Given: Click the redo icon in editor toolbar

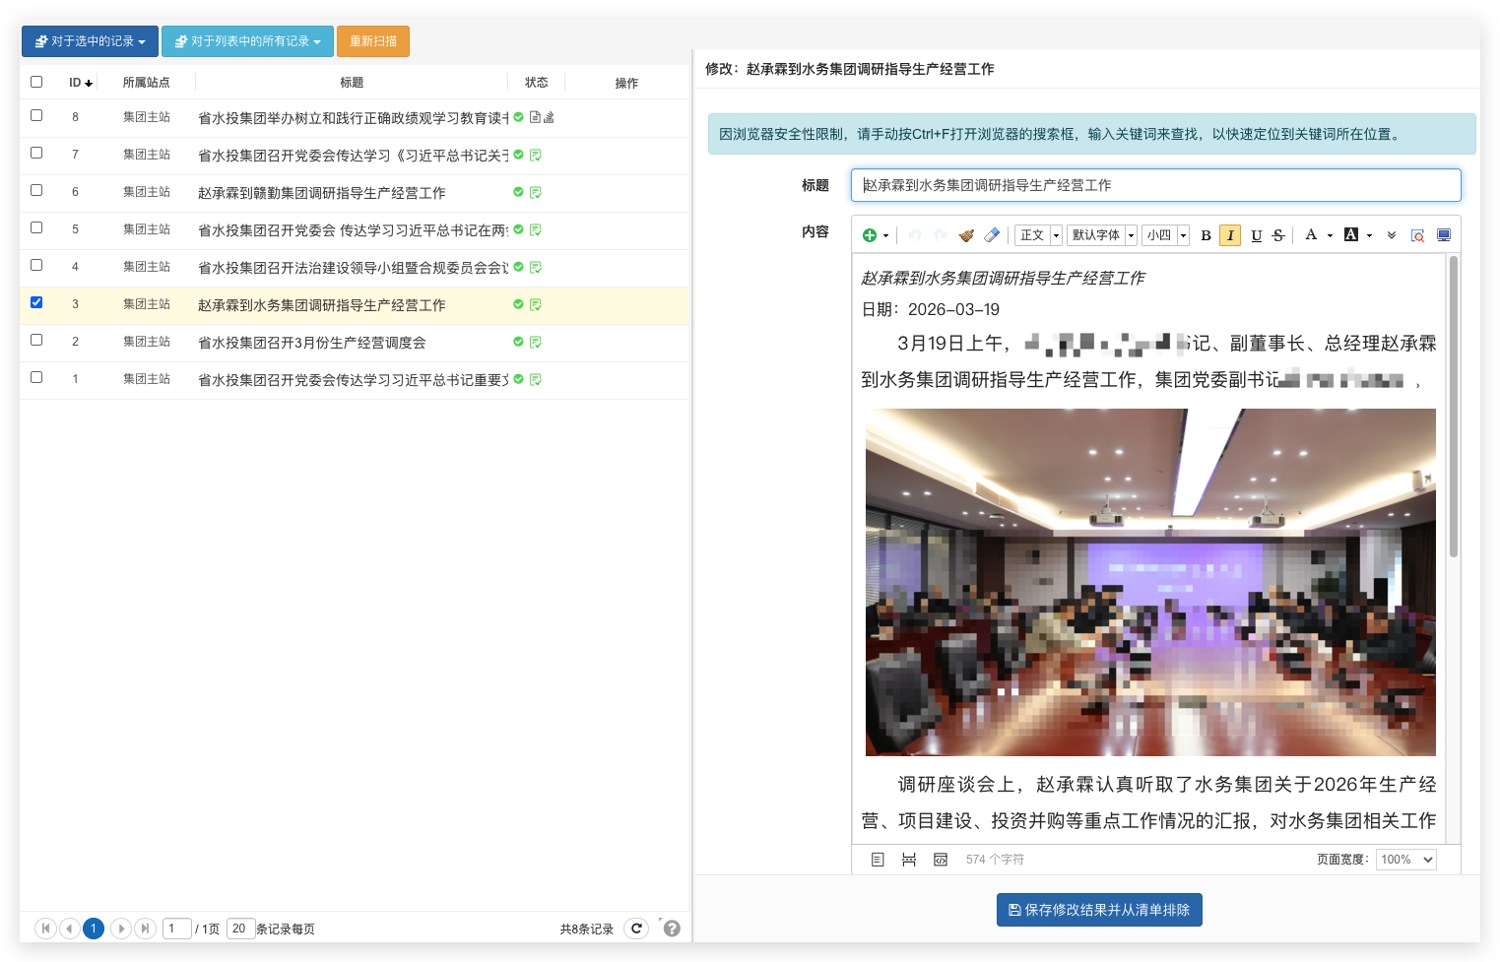Looking at the screenshot, I should 940,235.
